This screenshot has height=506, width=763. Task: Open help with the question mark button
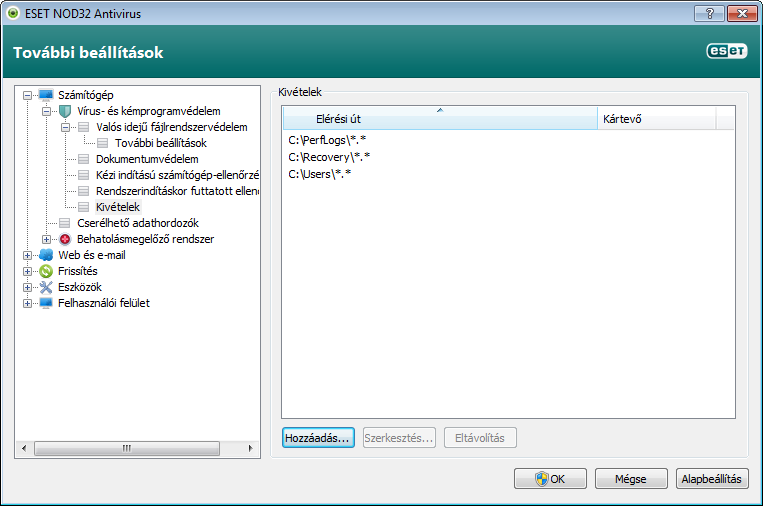click(x=709, y=13)
